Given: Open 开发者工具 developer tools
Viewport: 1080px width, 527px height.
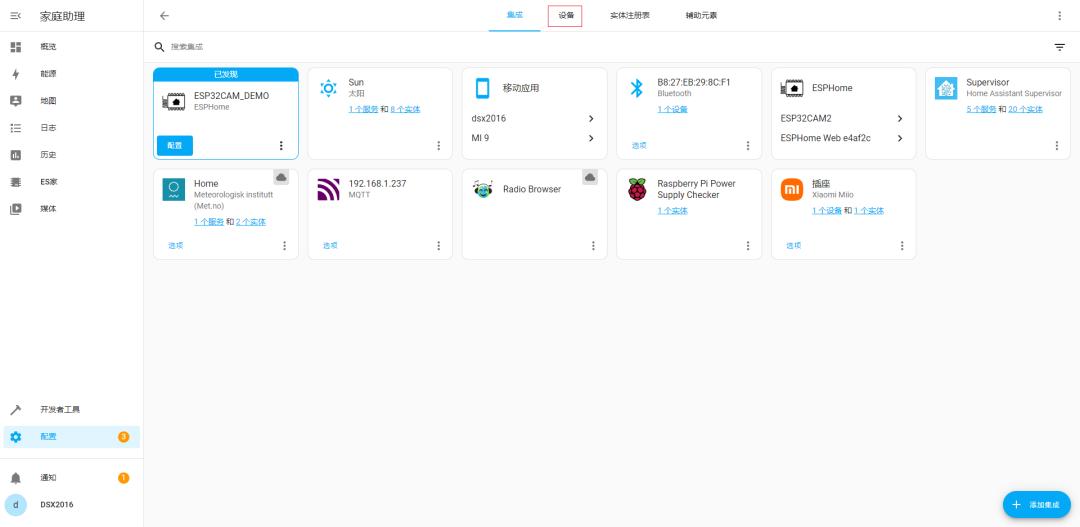Looking at the screenshot, I should coord(72,410).
